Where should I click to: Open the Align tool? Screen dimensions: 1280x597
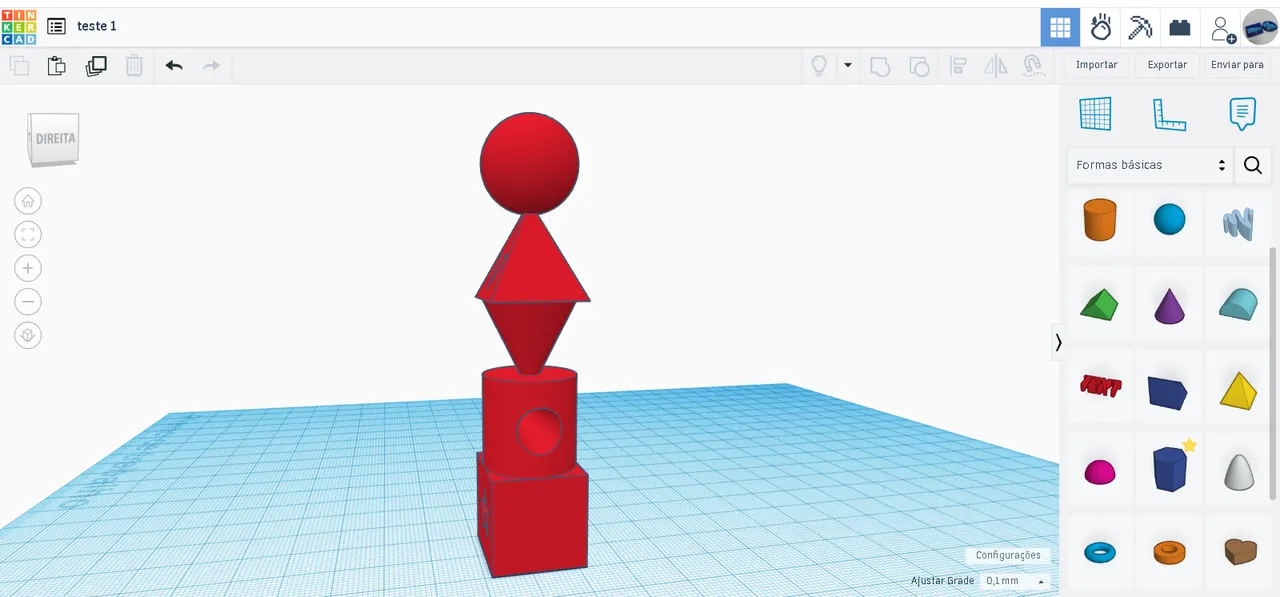[x=958, y=65]
